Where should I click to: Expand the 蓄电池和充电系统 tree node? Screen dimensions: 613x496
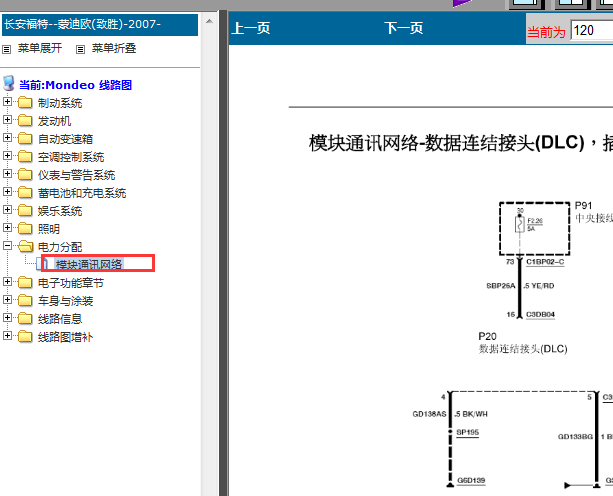point(7,192)
